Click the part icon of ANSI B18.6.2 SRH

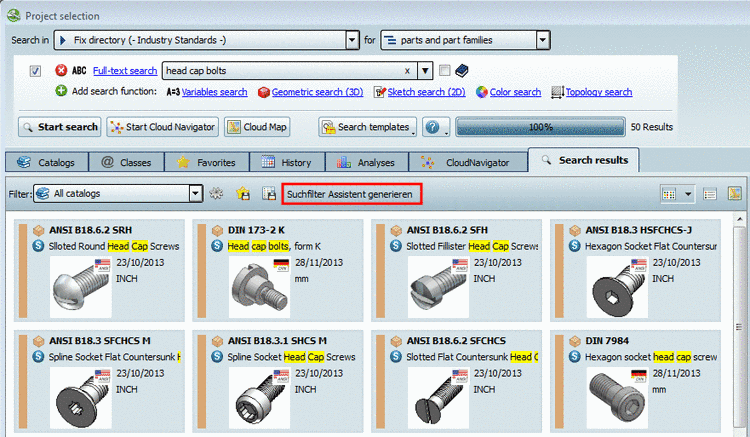coord(38,230)
